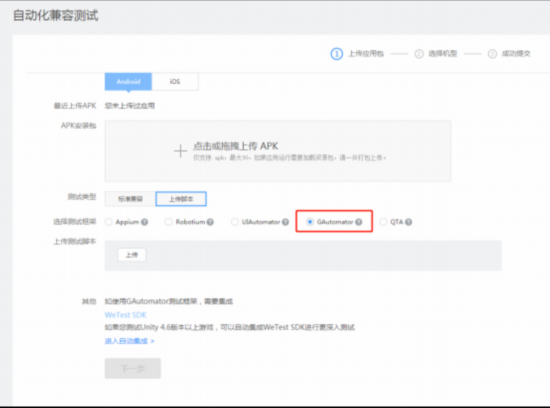Open the help icon next to Robotium
This screenshot has width=550, height=408.
pos(210,222)
